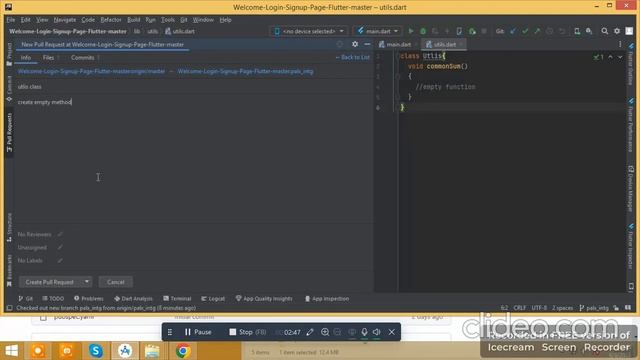Viewport: 640px width, 360px height.
Task: Click the Flutter attach phone icon
Action: coord(459,31)
